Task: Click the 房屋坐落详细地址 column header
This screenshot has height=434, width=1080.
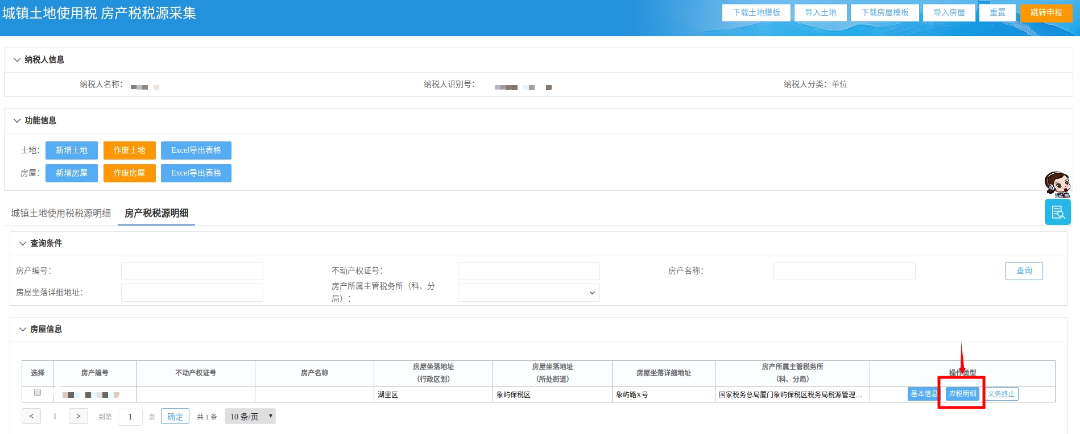Action: pos(663,373)
